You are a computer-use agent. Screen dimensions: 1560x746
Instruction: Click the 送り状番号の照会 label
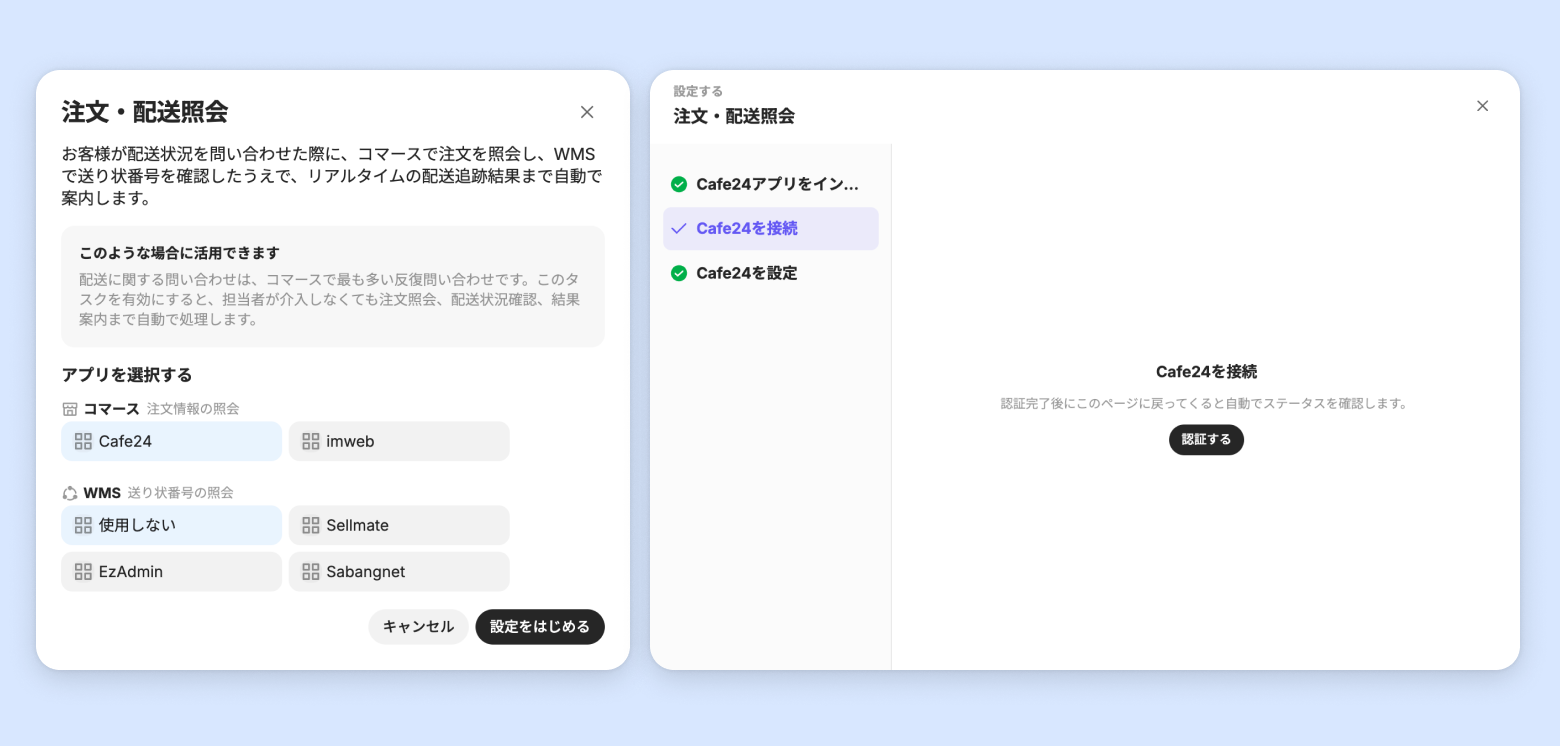tap(181, 493)
